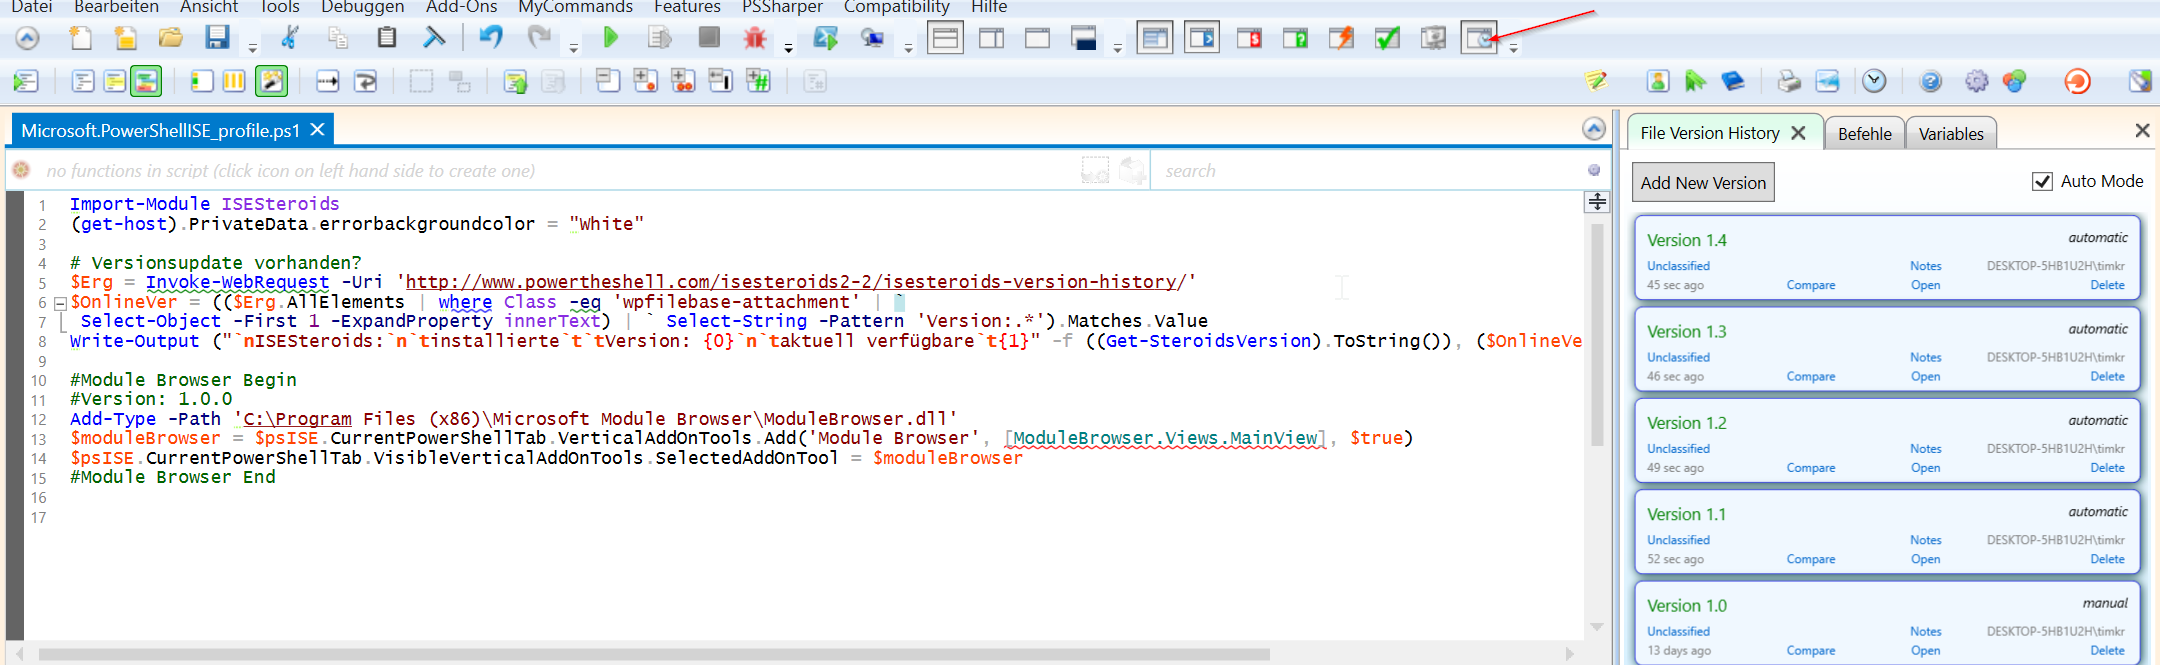Click the yellow note with pencil icon
Image resolution: width=2160 pixels, height=665 pixels.
click(x=1596, y=81)
